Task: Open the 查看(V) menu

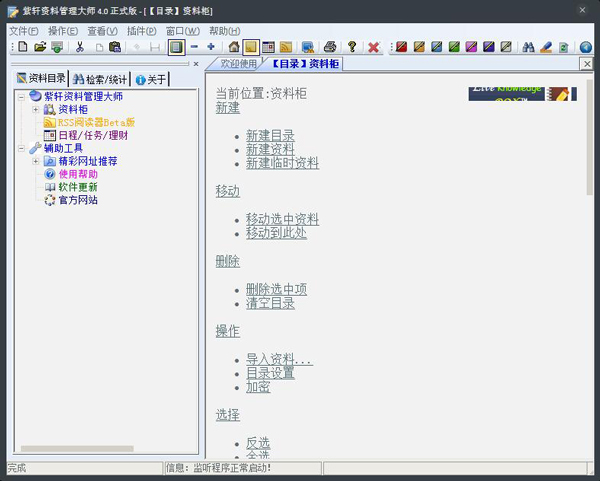Action: pyautogui.click(x=103, y=31)
